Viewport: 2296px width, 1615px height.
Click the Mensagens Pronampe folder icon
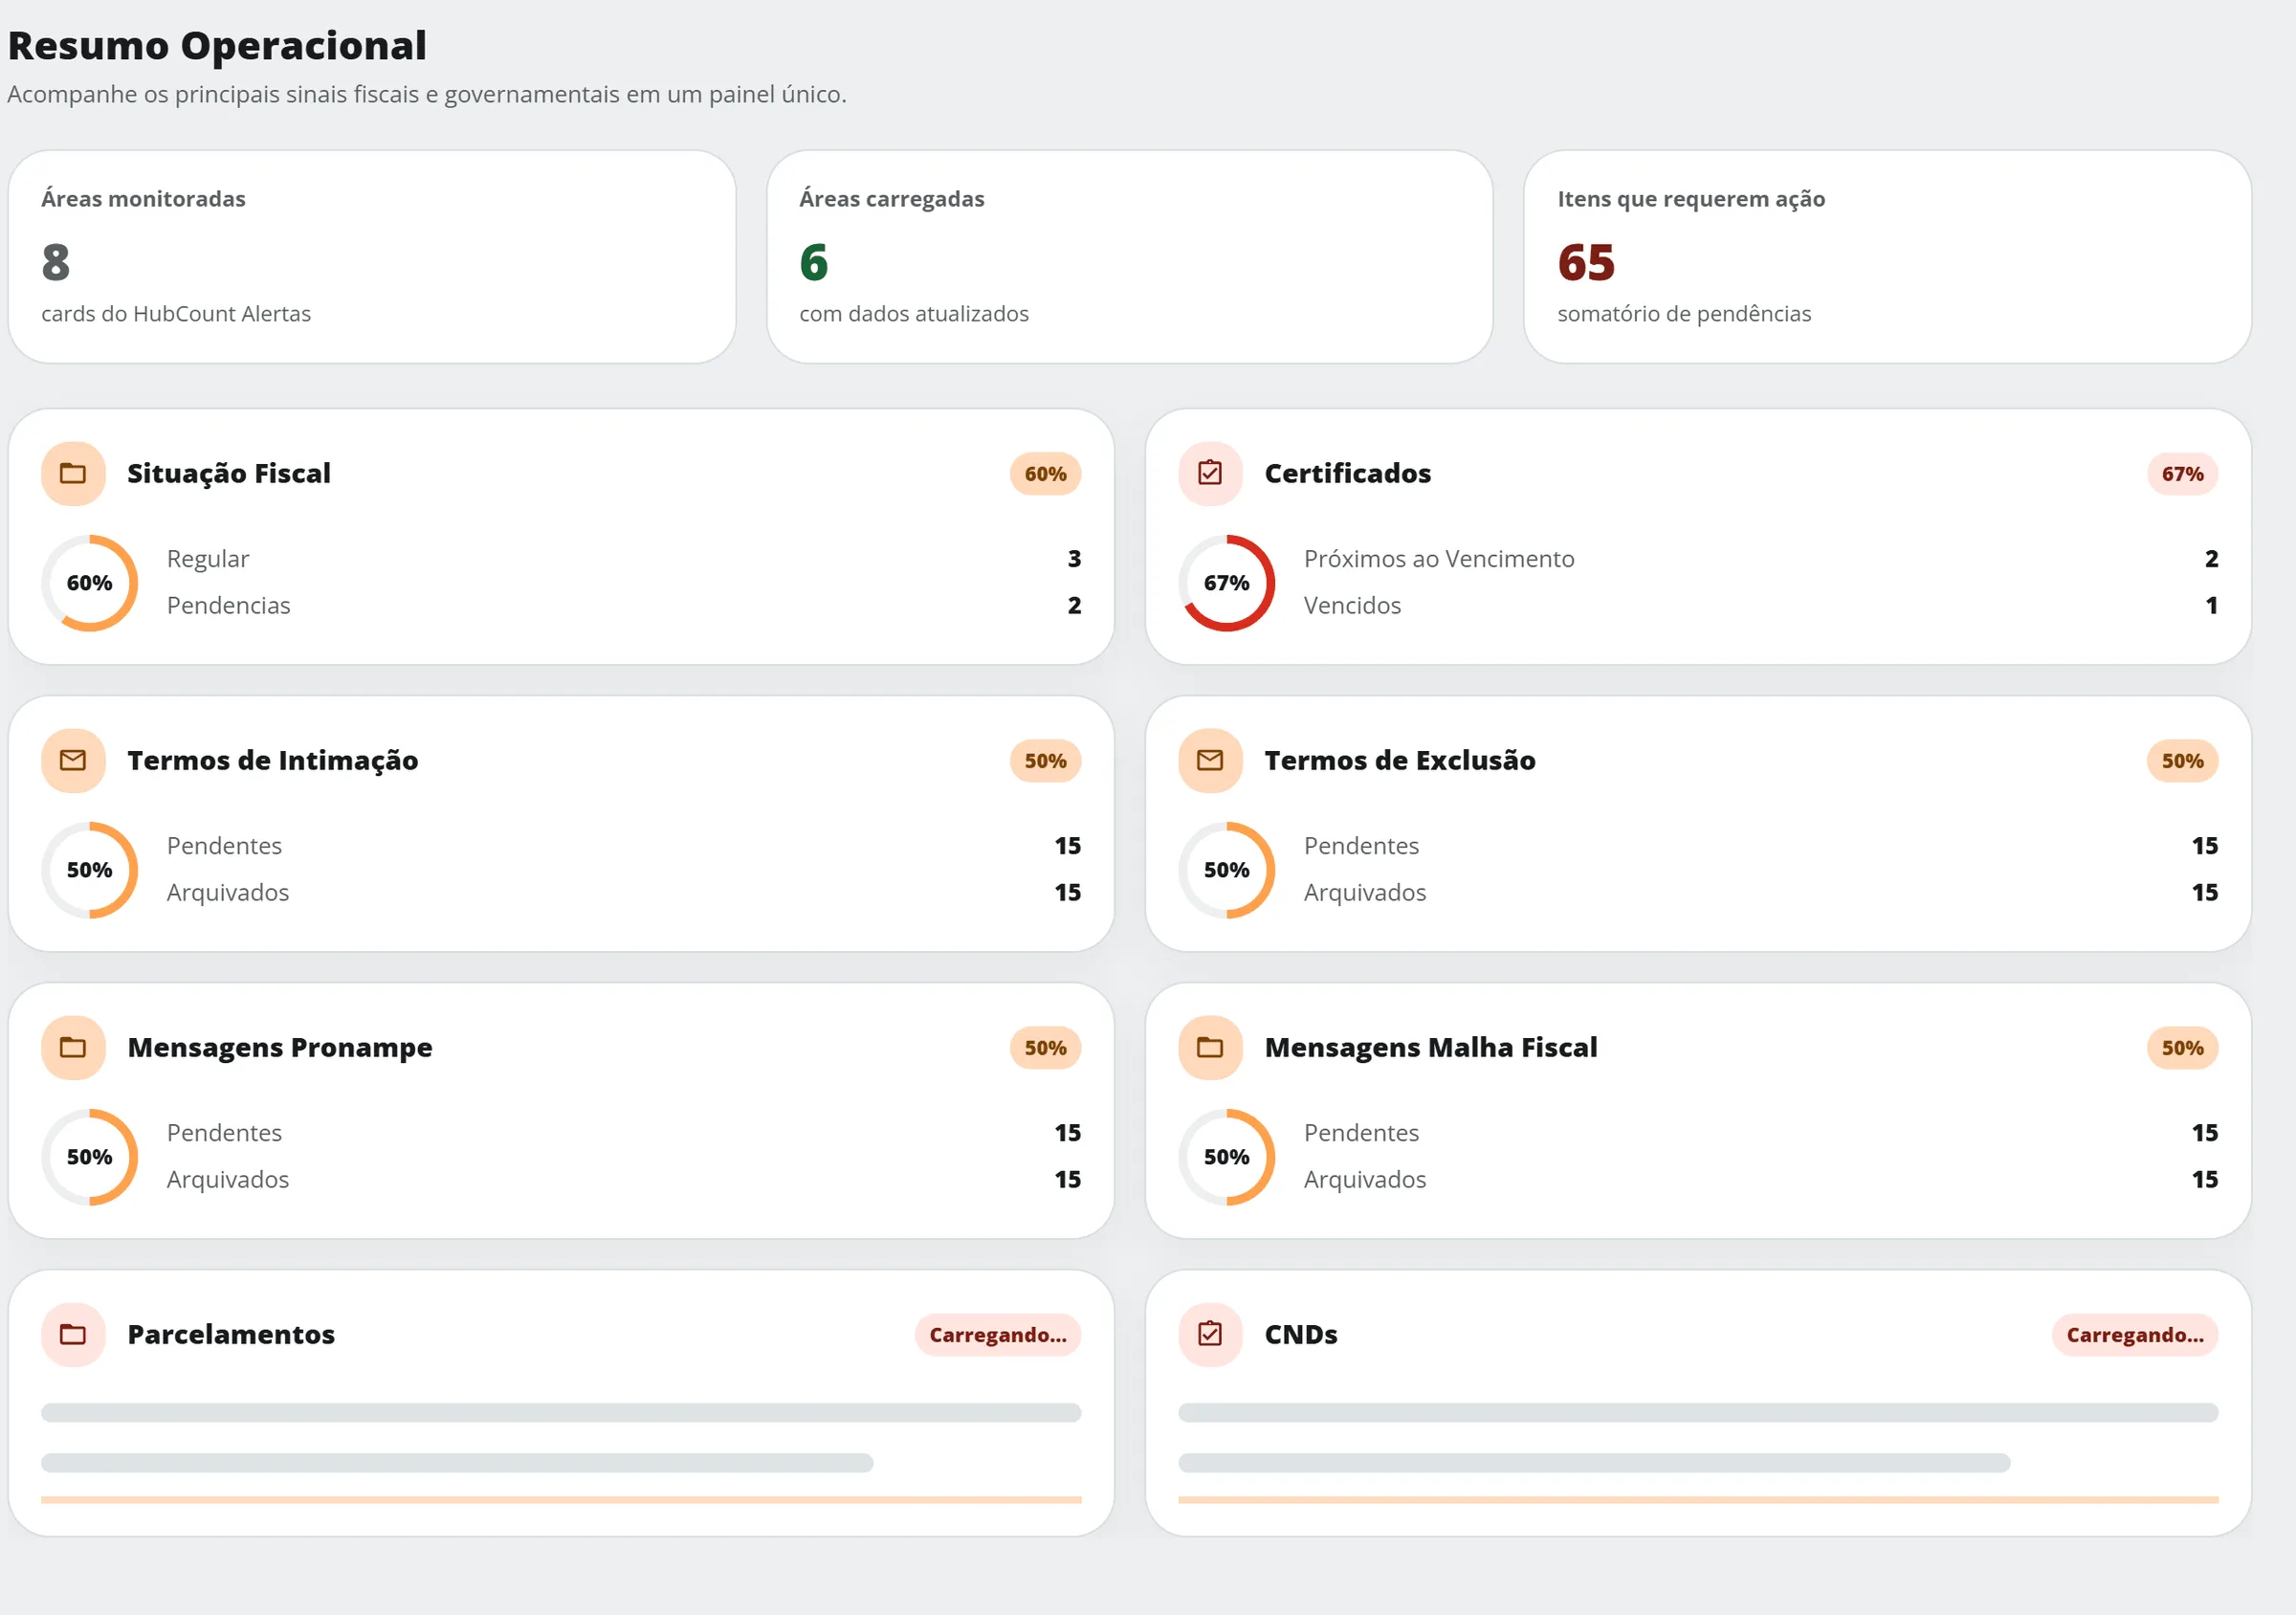click(73, 1047)
